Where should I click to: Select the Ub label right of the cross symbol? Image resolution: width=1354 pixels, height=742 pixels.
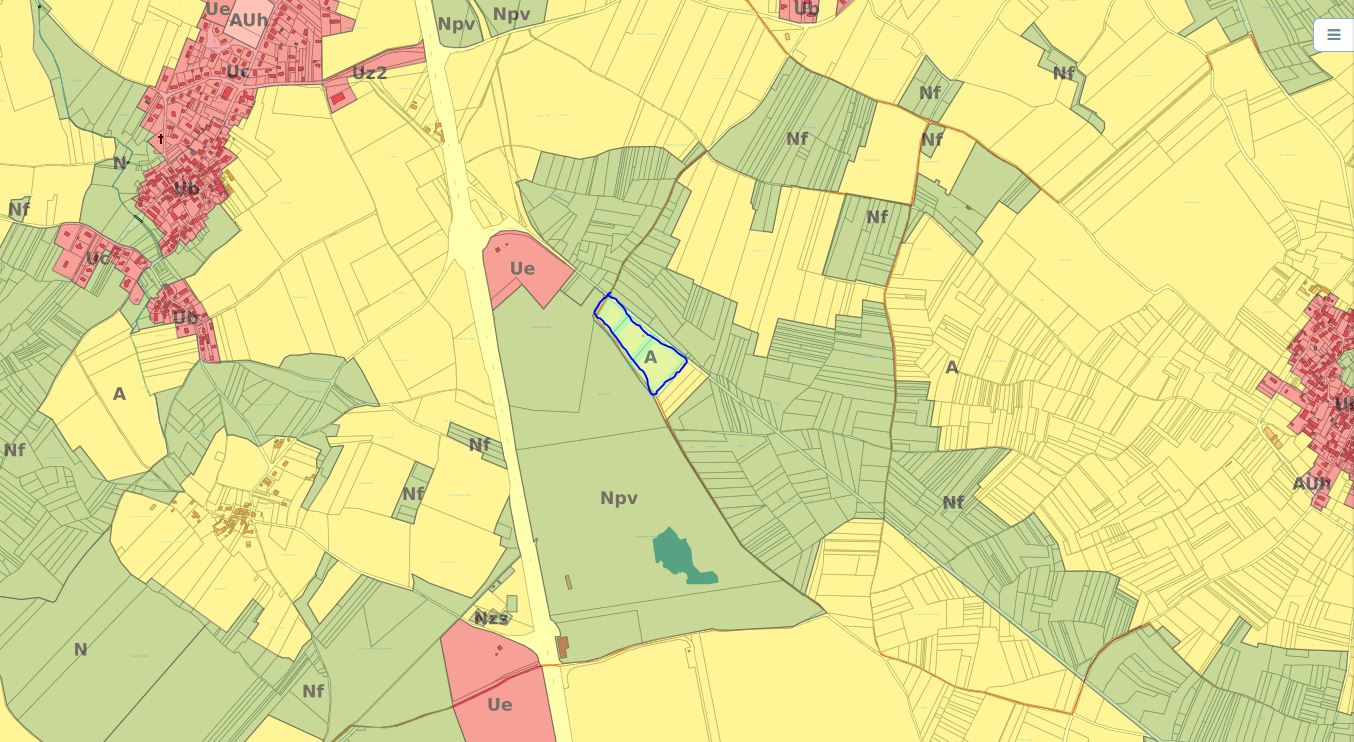tap(186, 188)
